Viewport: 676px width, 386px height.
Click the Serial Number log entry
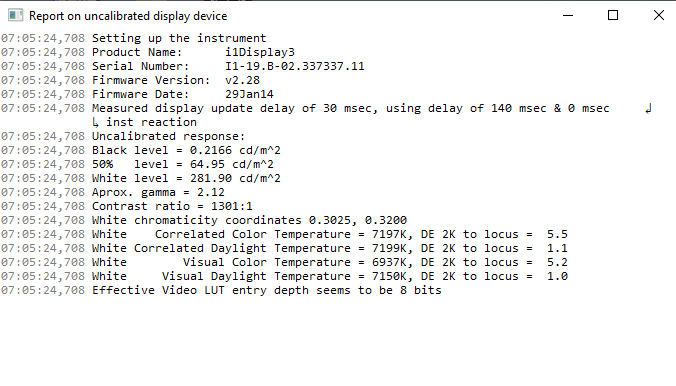coord(183,66)
